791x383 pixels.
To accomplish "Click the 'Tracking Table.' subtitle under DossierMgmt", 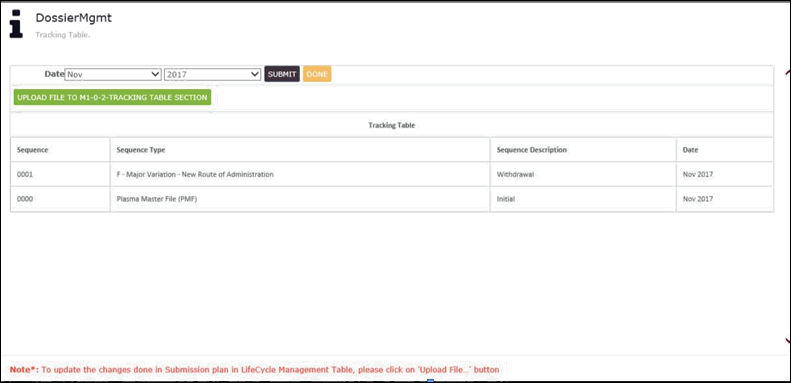I will 63,35.
